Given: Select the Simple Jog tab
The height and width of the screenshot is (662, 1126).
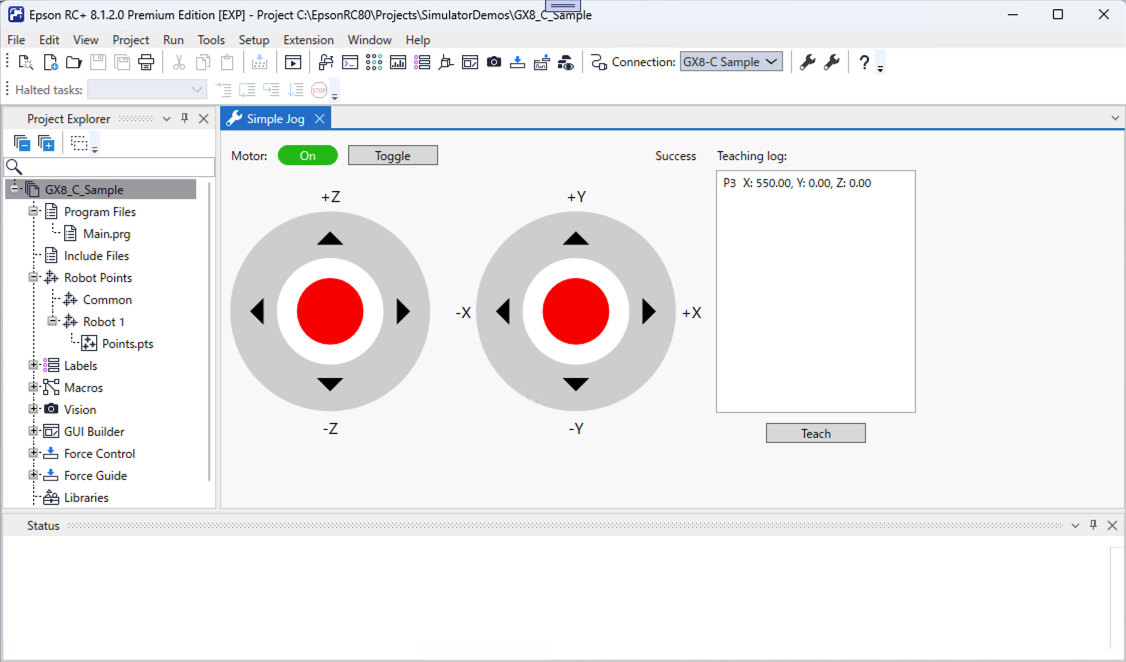Looking at the screenshot, I should [x=275, y=119].
